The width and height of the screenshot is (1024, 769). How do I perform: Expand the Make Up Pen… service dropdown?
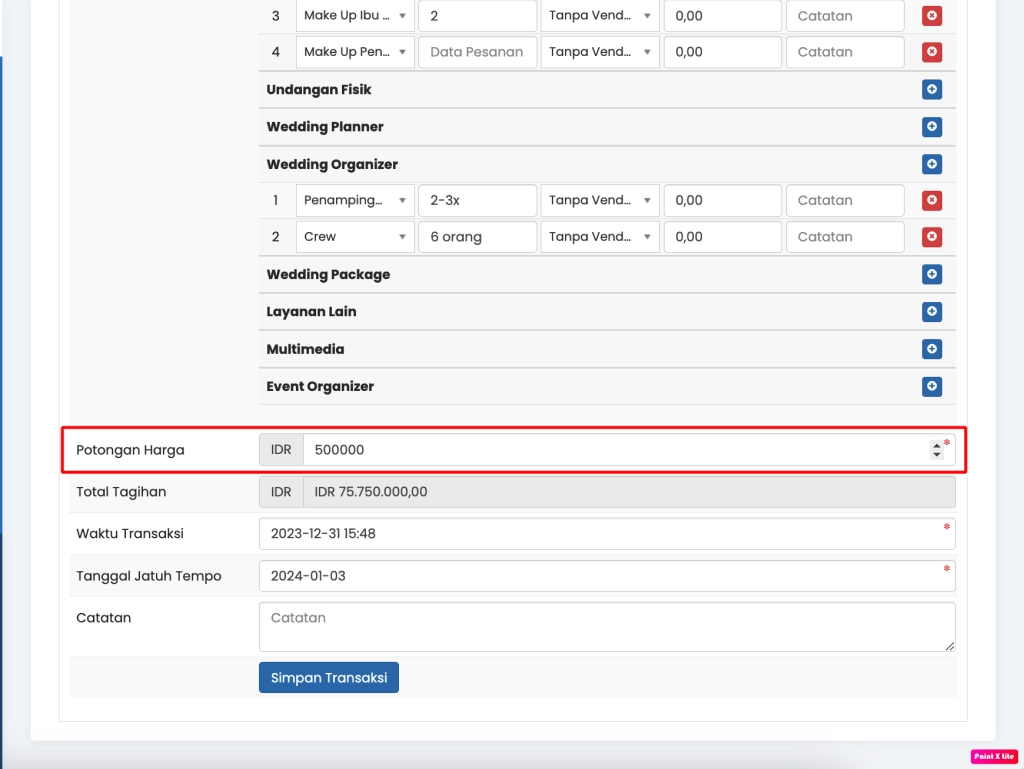[355, 52]
